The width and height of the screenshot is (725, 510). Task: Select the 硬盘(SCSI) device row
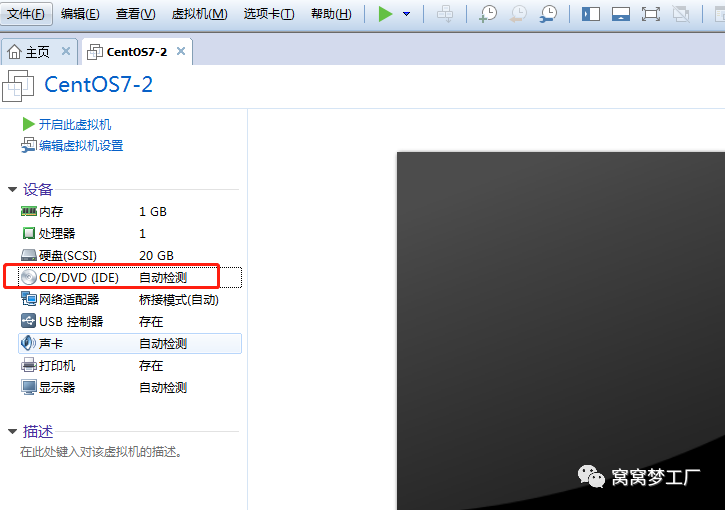pyautogui.click(x=130, y=256)
